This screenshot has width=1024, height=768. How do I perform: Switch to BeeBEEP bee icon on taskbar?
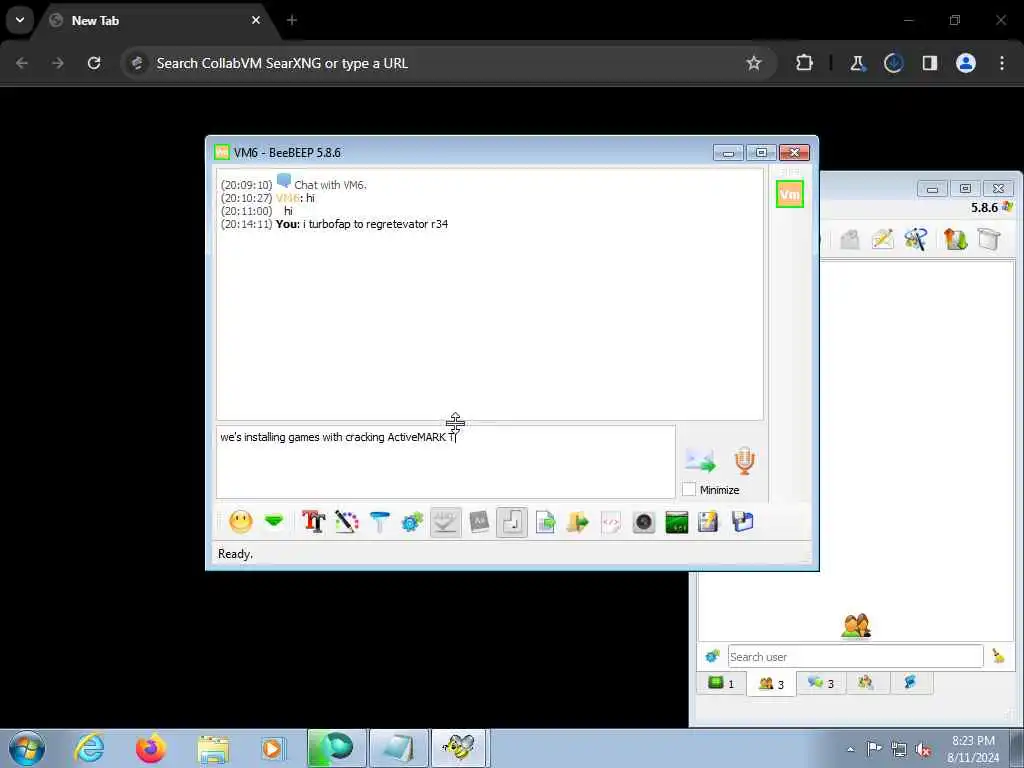(x=458, y=748)
